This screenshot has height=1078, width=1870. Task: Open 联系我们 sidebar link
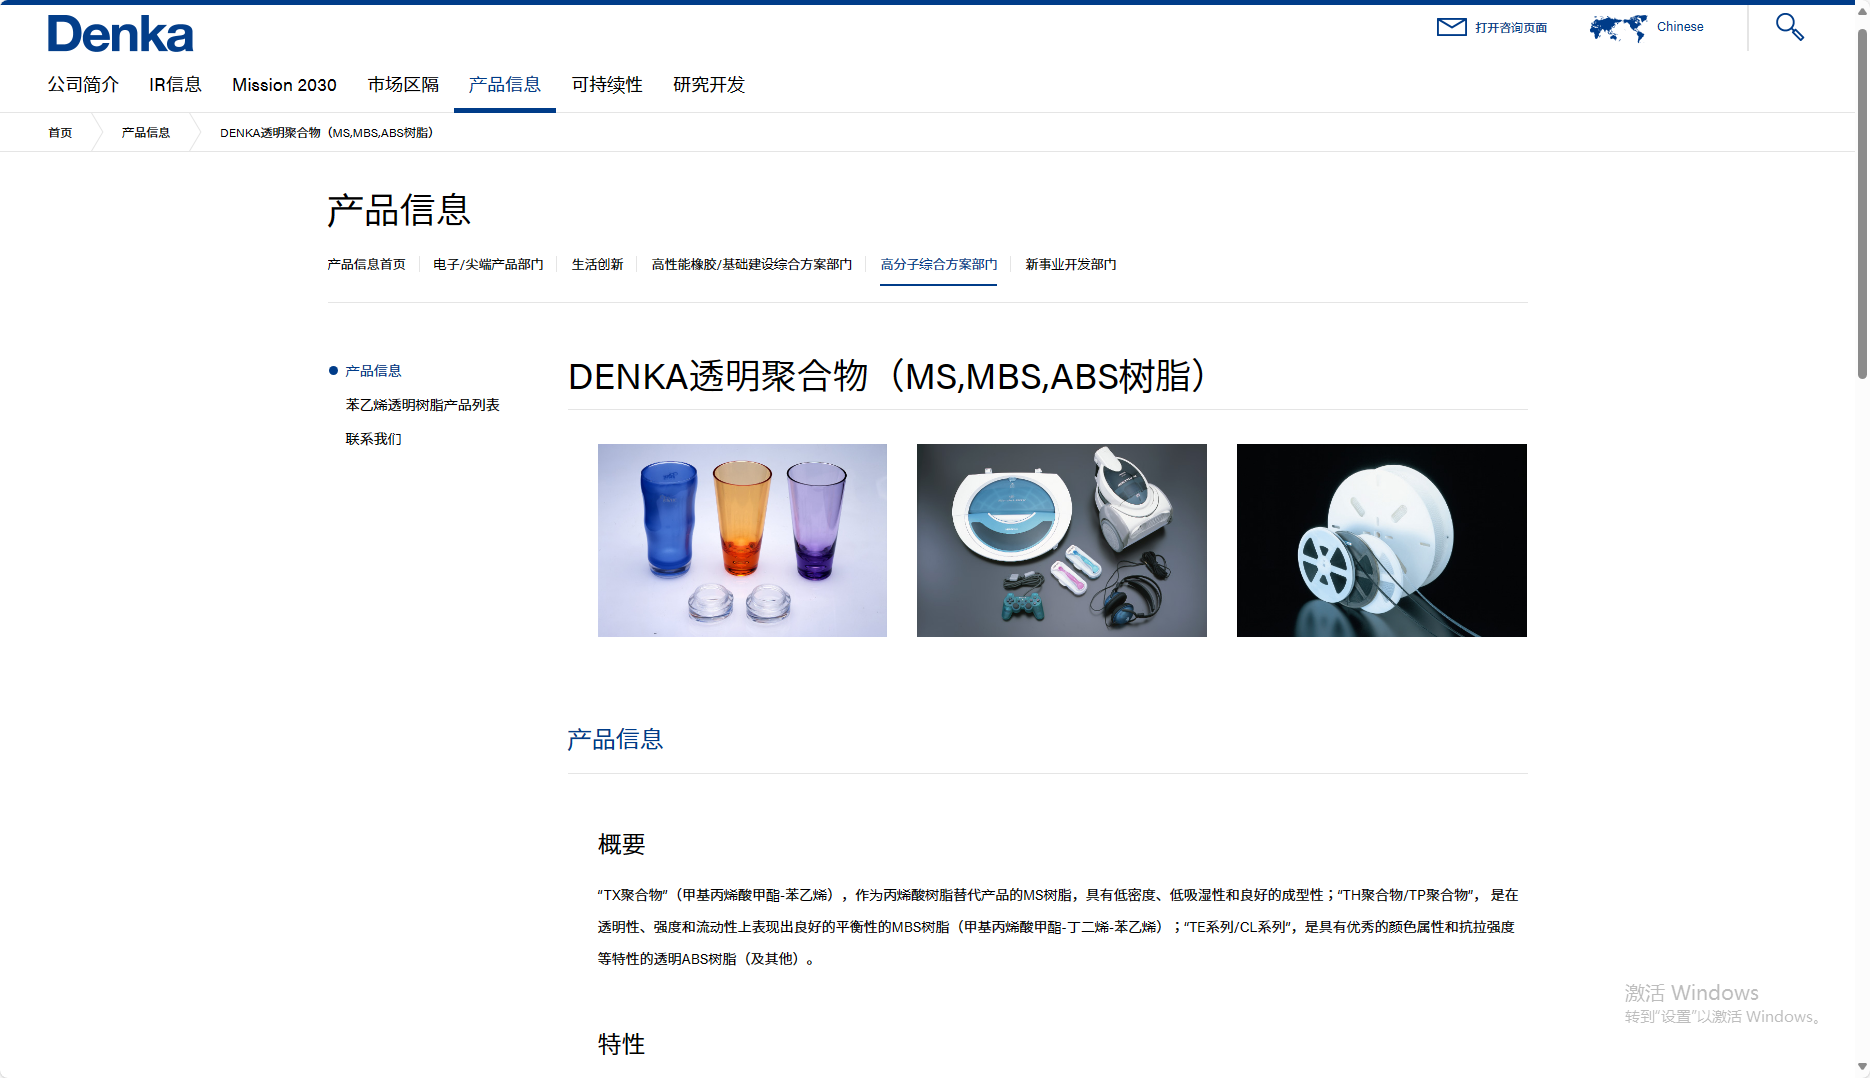(373, 439)
